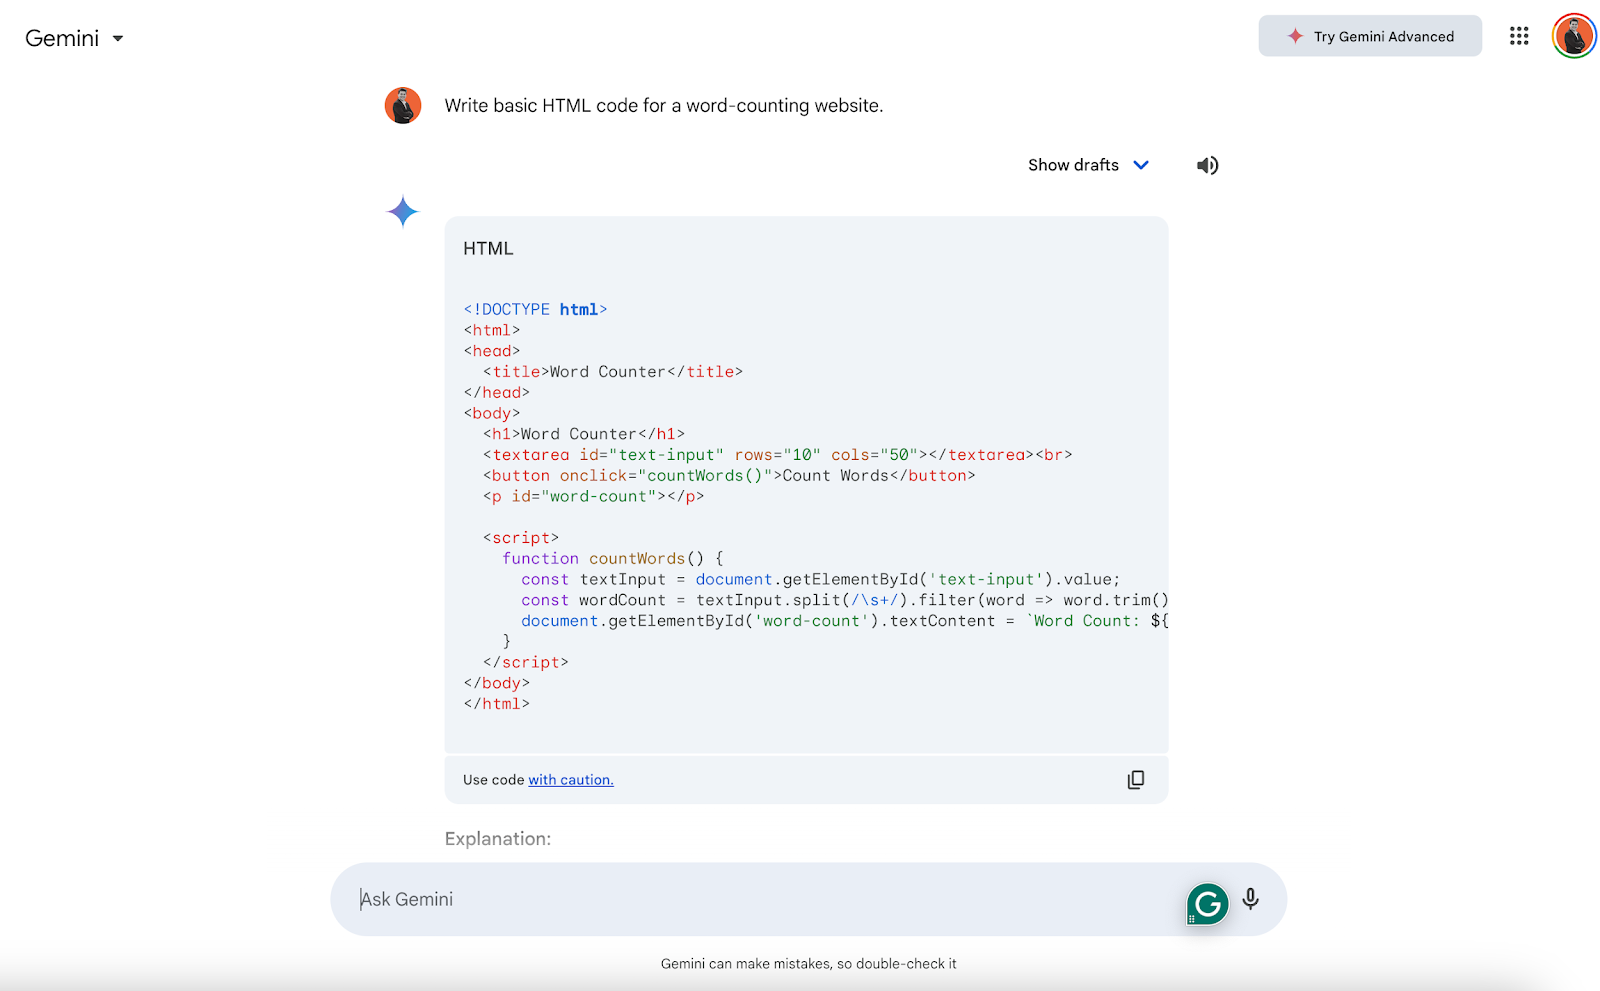1600x991 pixels.
Task: Open the Show drafts dropdown
Action: click(x=1073, y=165)
